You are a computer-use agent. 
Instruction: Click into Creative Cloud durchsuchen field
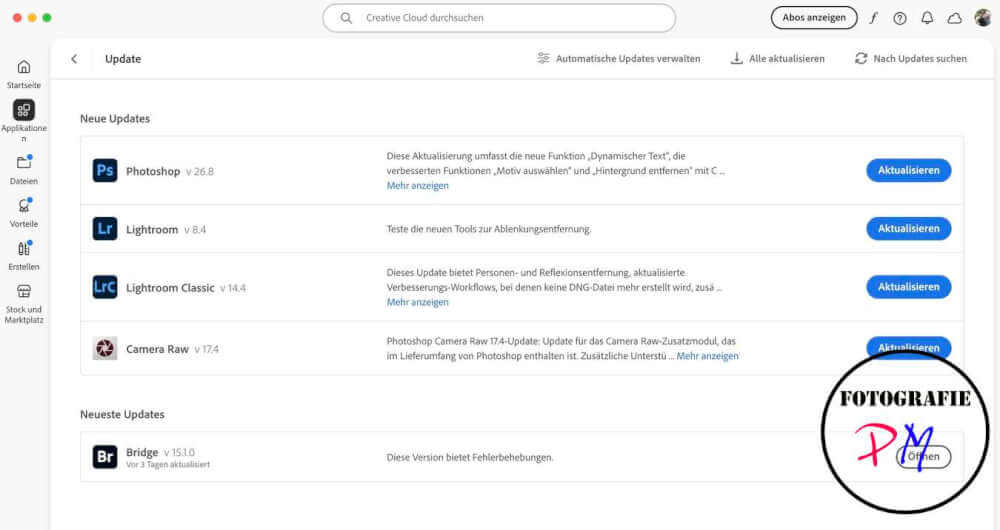[x=499, y=18]
